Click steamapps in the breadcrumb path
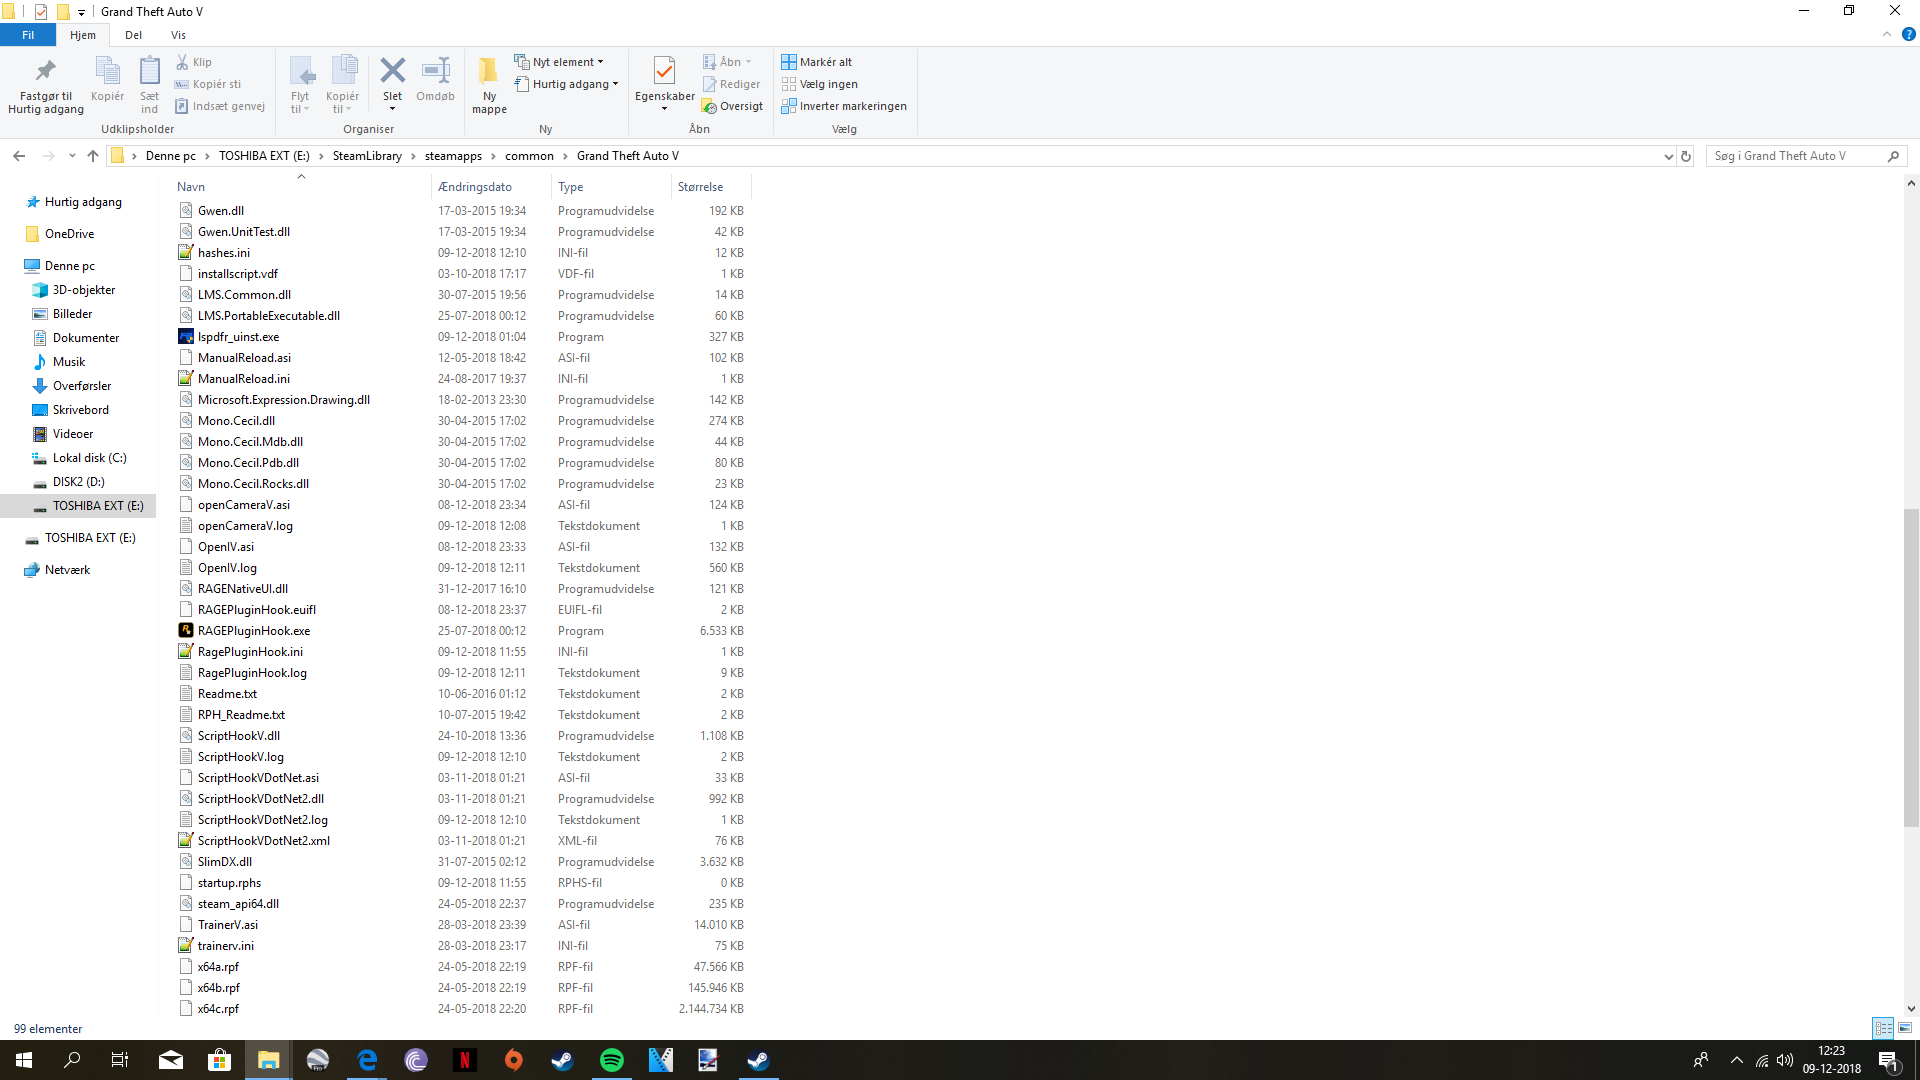 point(453,156)
